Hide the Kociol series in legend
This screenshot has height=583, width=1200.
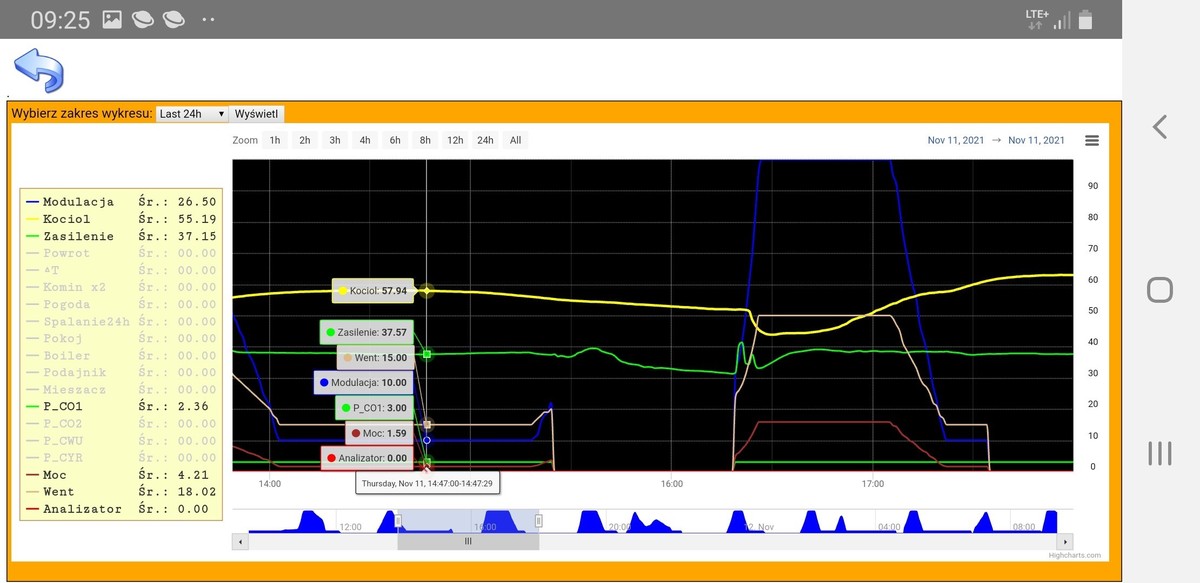click(x=66, y=219)
